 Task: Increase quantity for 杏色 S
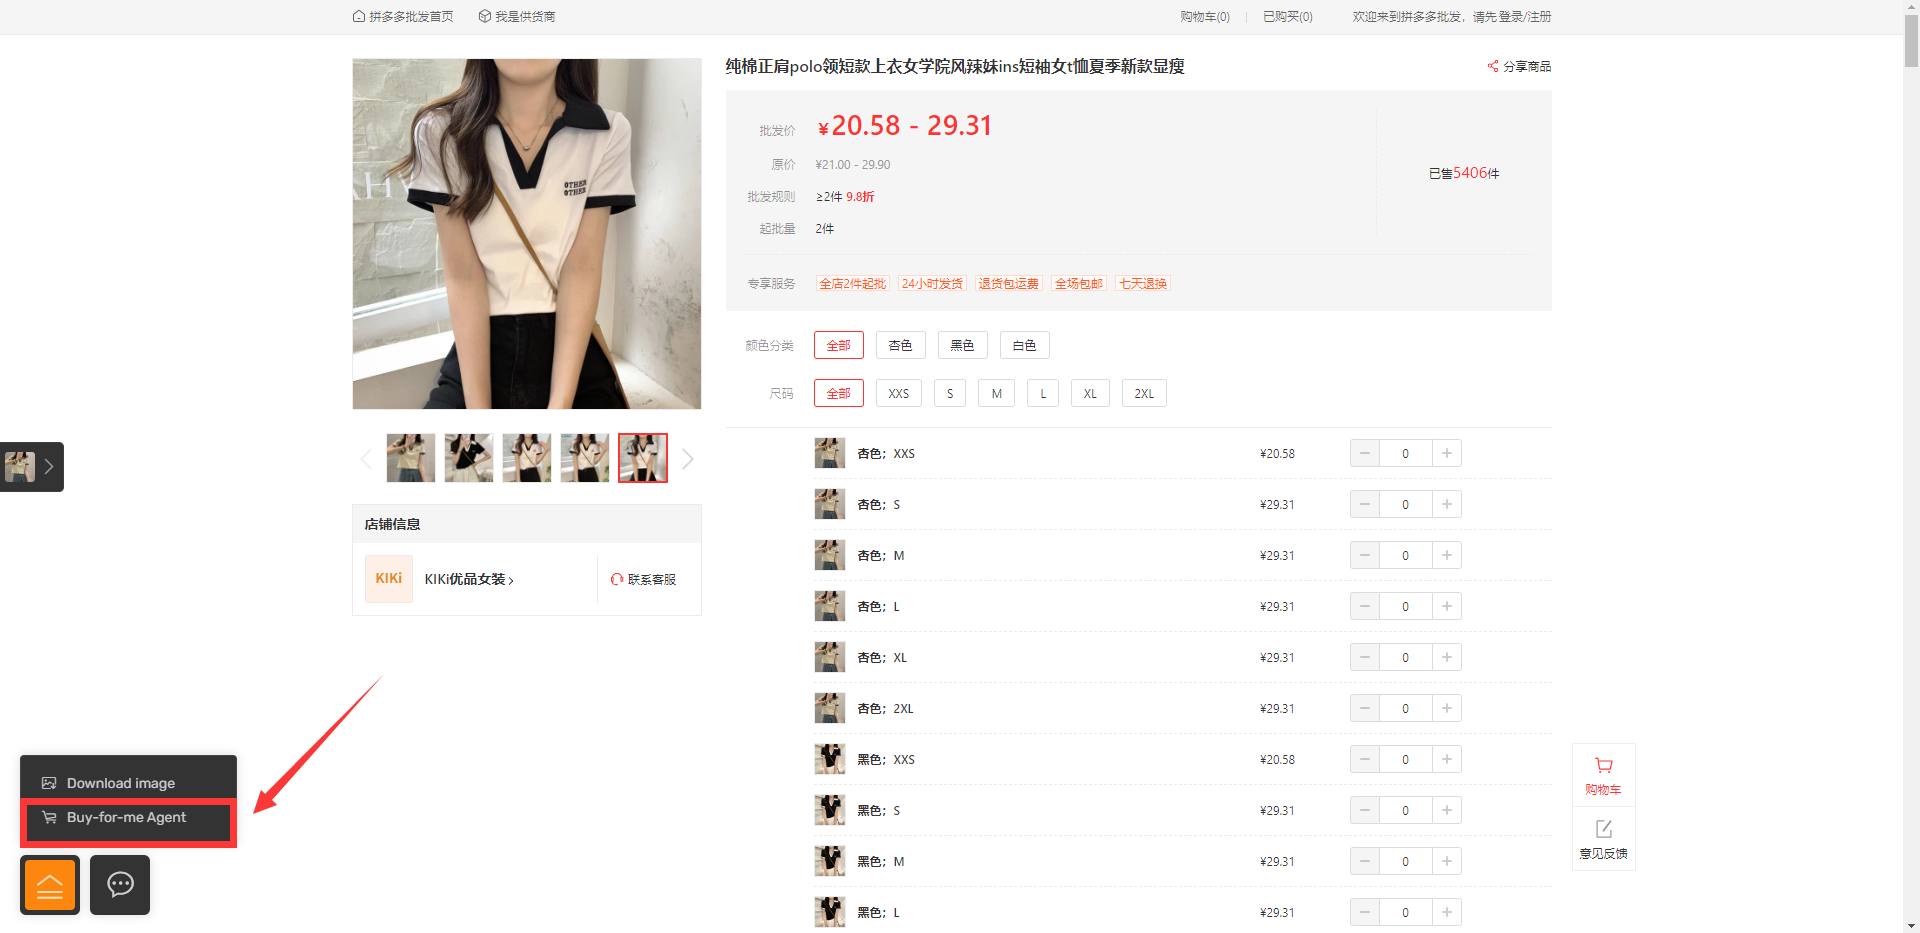[1447, 504]
